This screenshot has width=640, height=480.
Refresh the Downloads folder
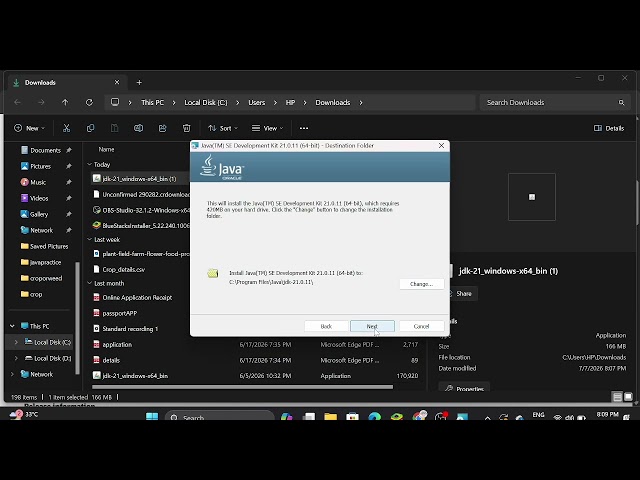click(x=89, y=102)
